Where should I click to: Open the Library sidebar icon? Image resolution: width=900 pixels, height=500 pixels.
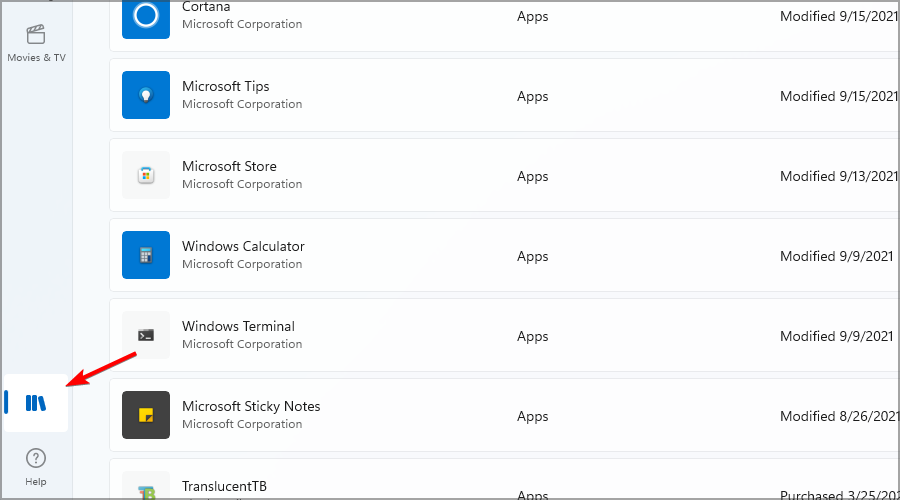36,403
